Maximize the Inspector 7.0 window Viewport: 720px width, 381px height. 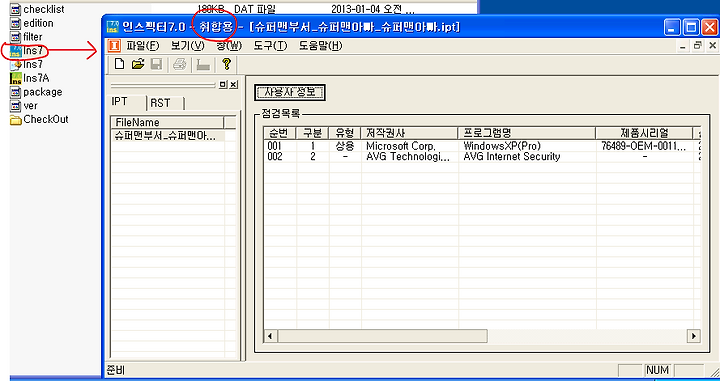point(691,28)
